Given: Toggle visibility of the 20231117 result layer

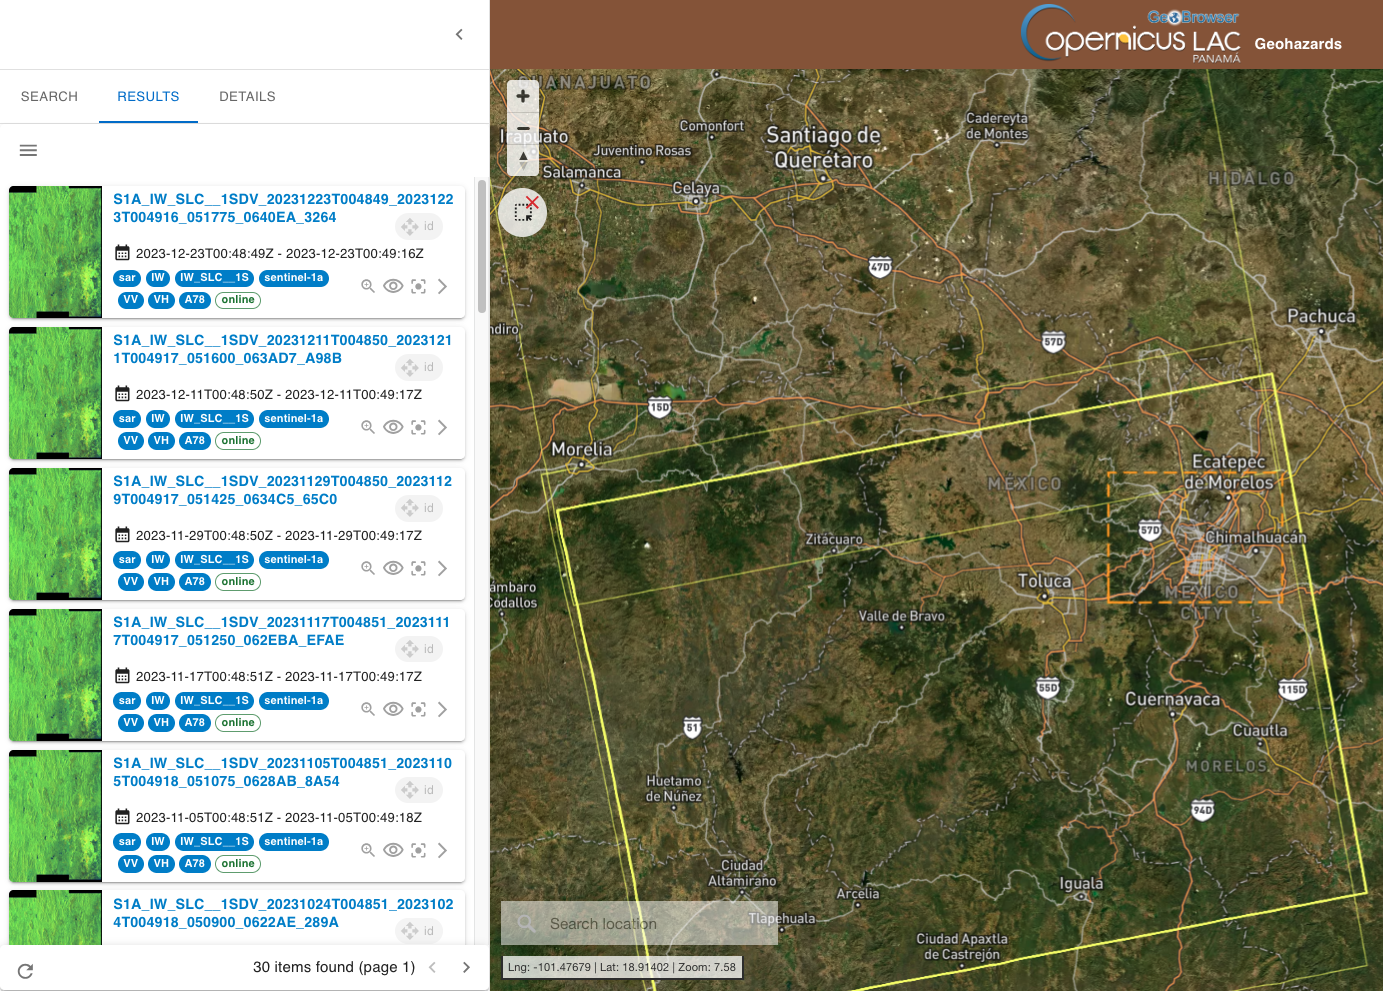Looking at the screenshot, I should [393, 709].
